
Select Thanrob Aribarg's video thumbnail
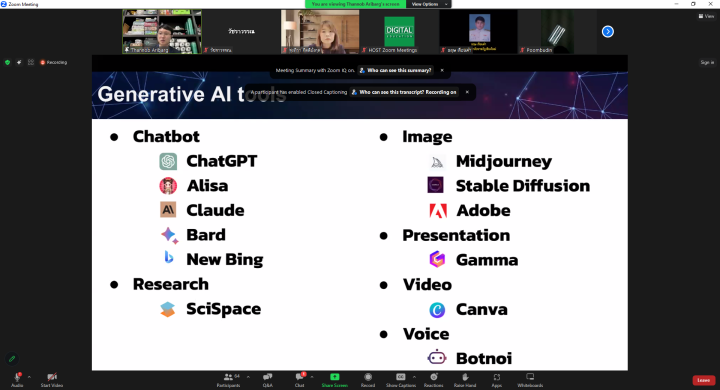click(x=162, y=32)
